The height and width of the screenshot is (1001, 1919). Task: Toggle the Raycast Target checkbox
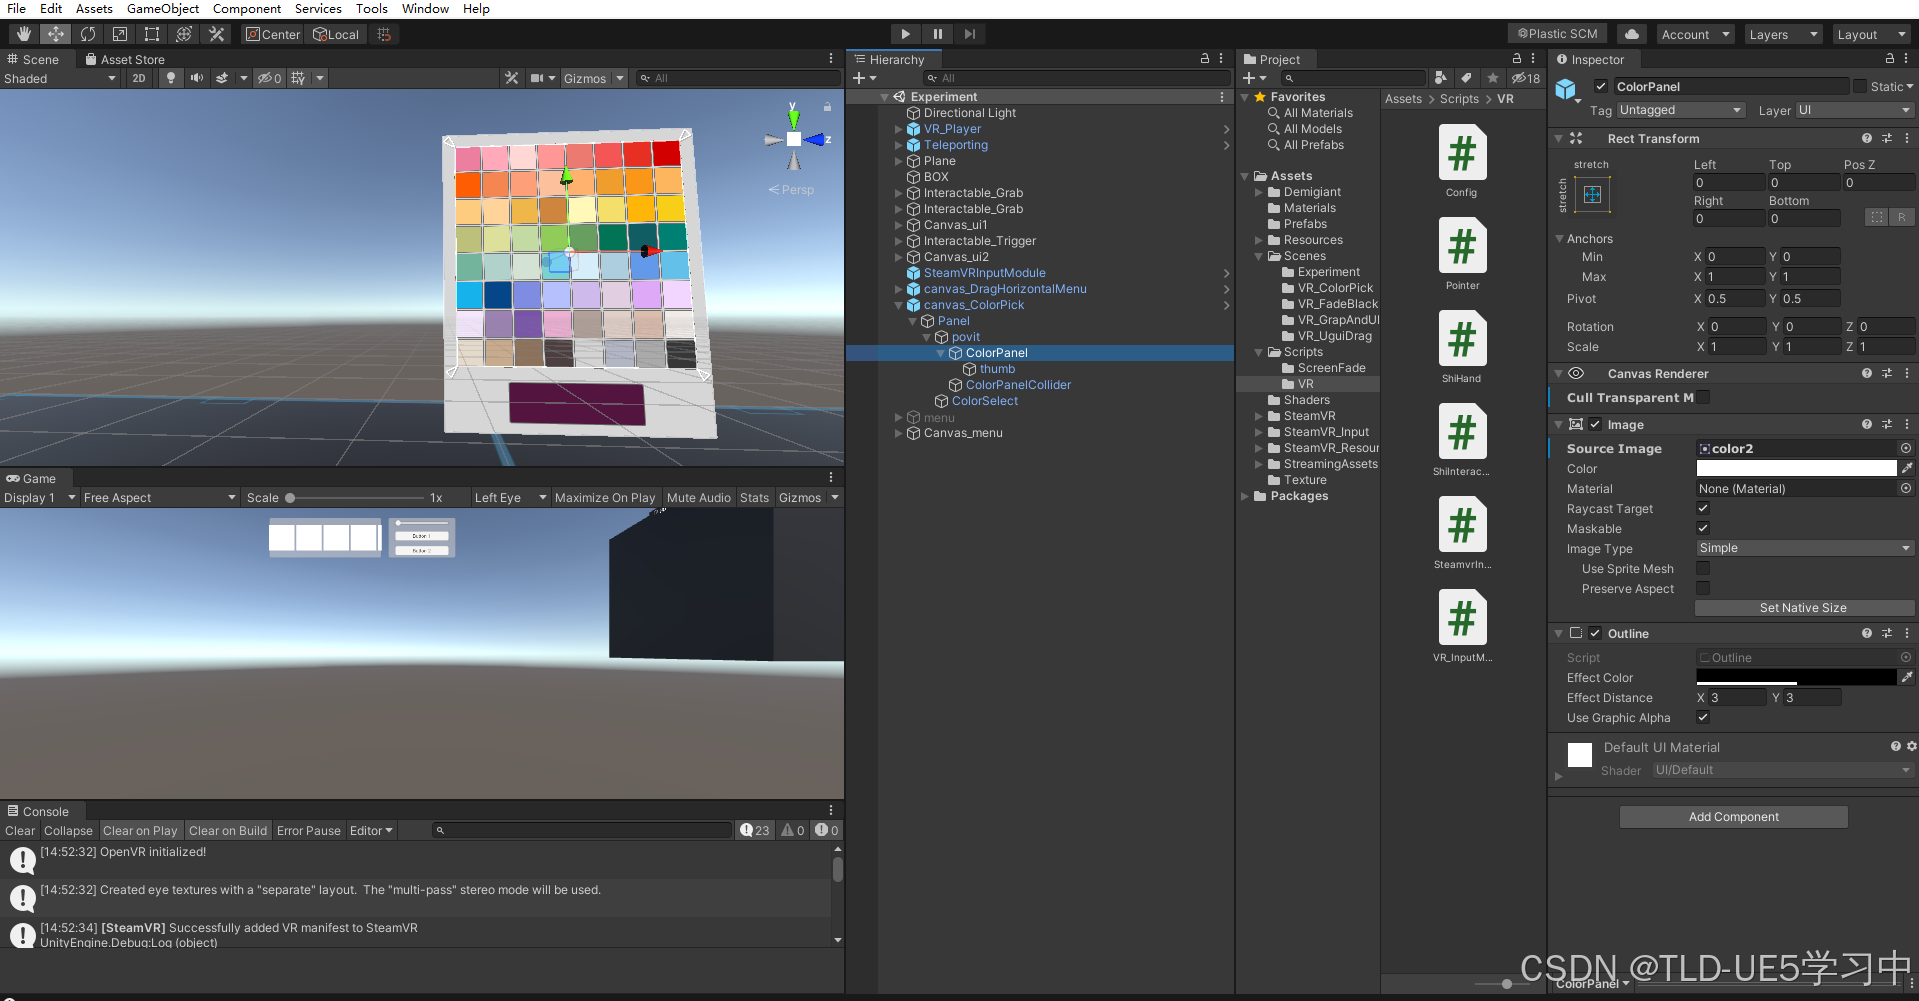tap(1703, 509)
